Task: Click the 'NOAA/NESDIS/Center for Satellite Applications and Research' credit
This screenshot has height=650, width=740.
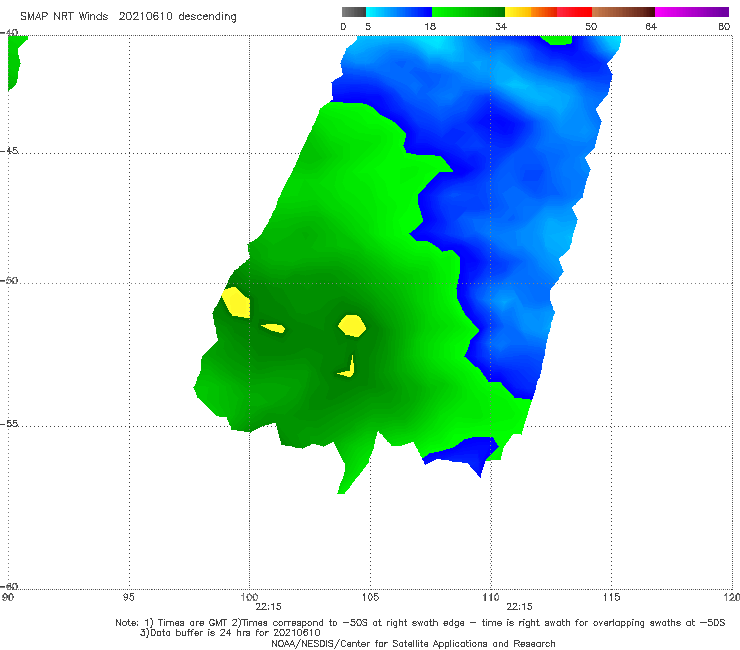Action: coord(413,643)
